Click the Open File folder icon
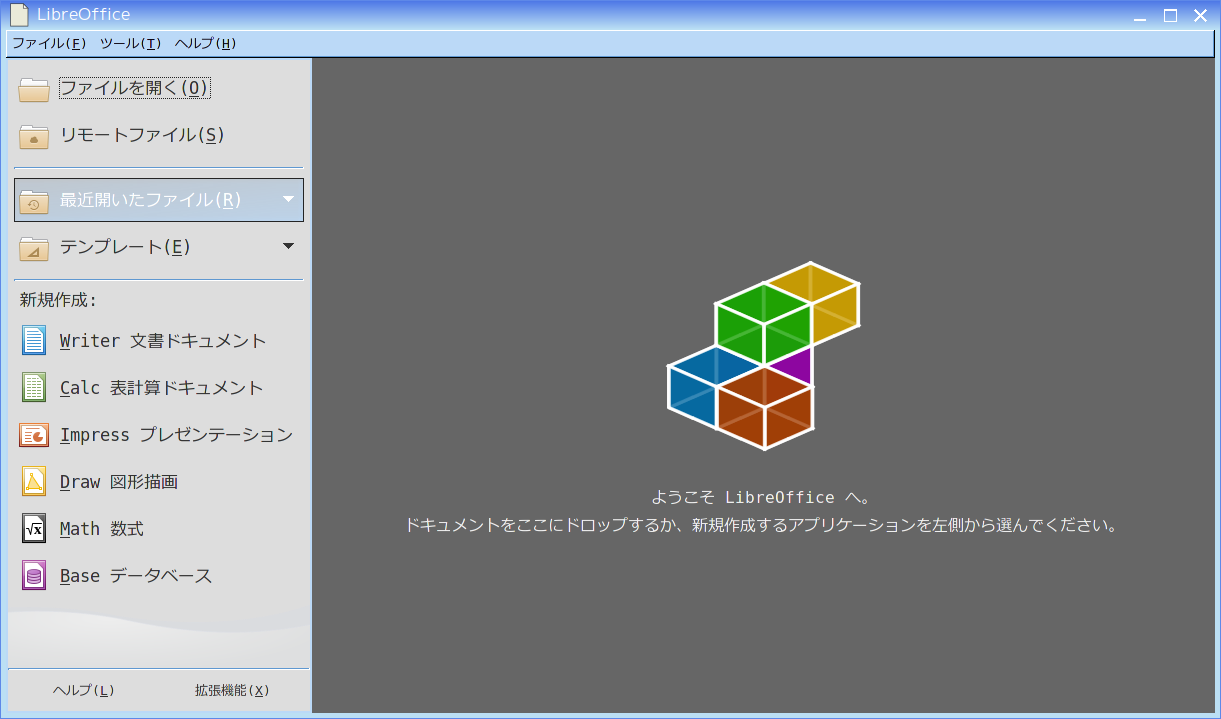Viewport: 1221px width, 719px height. point(34,89)
